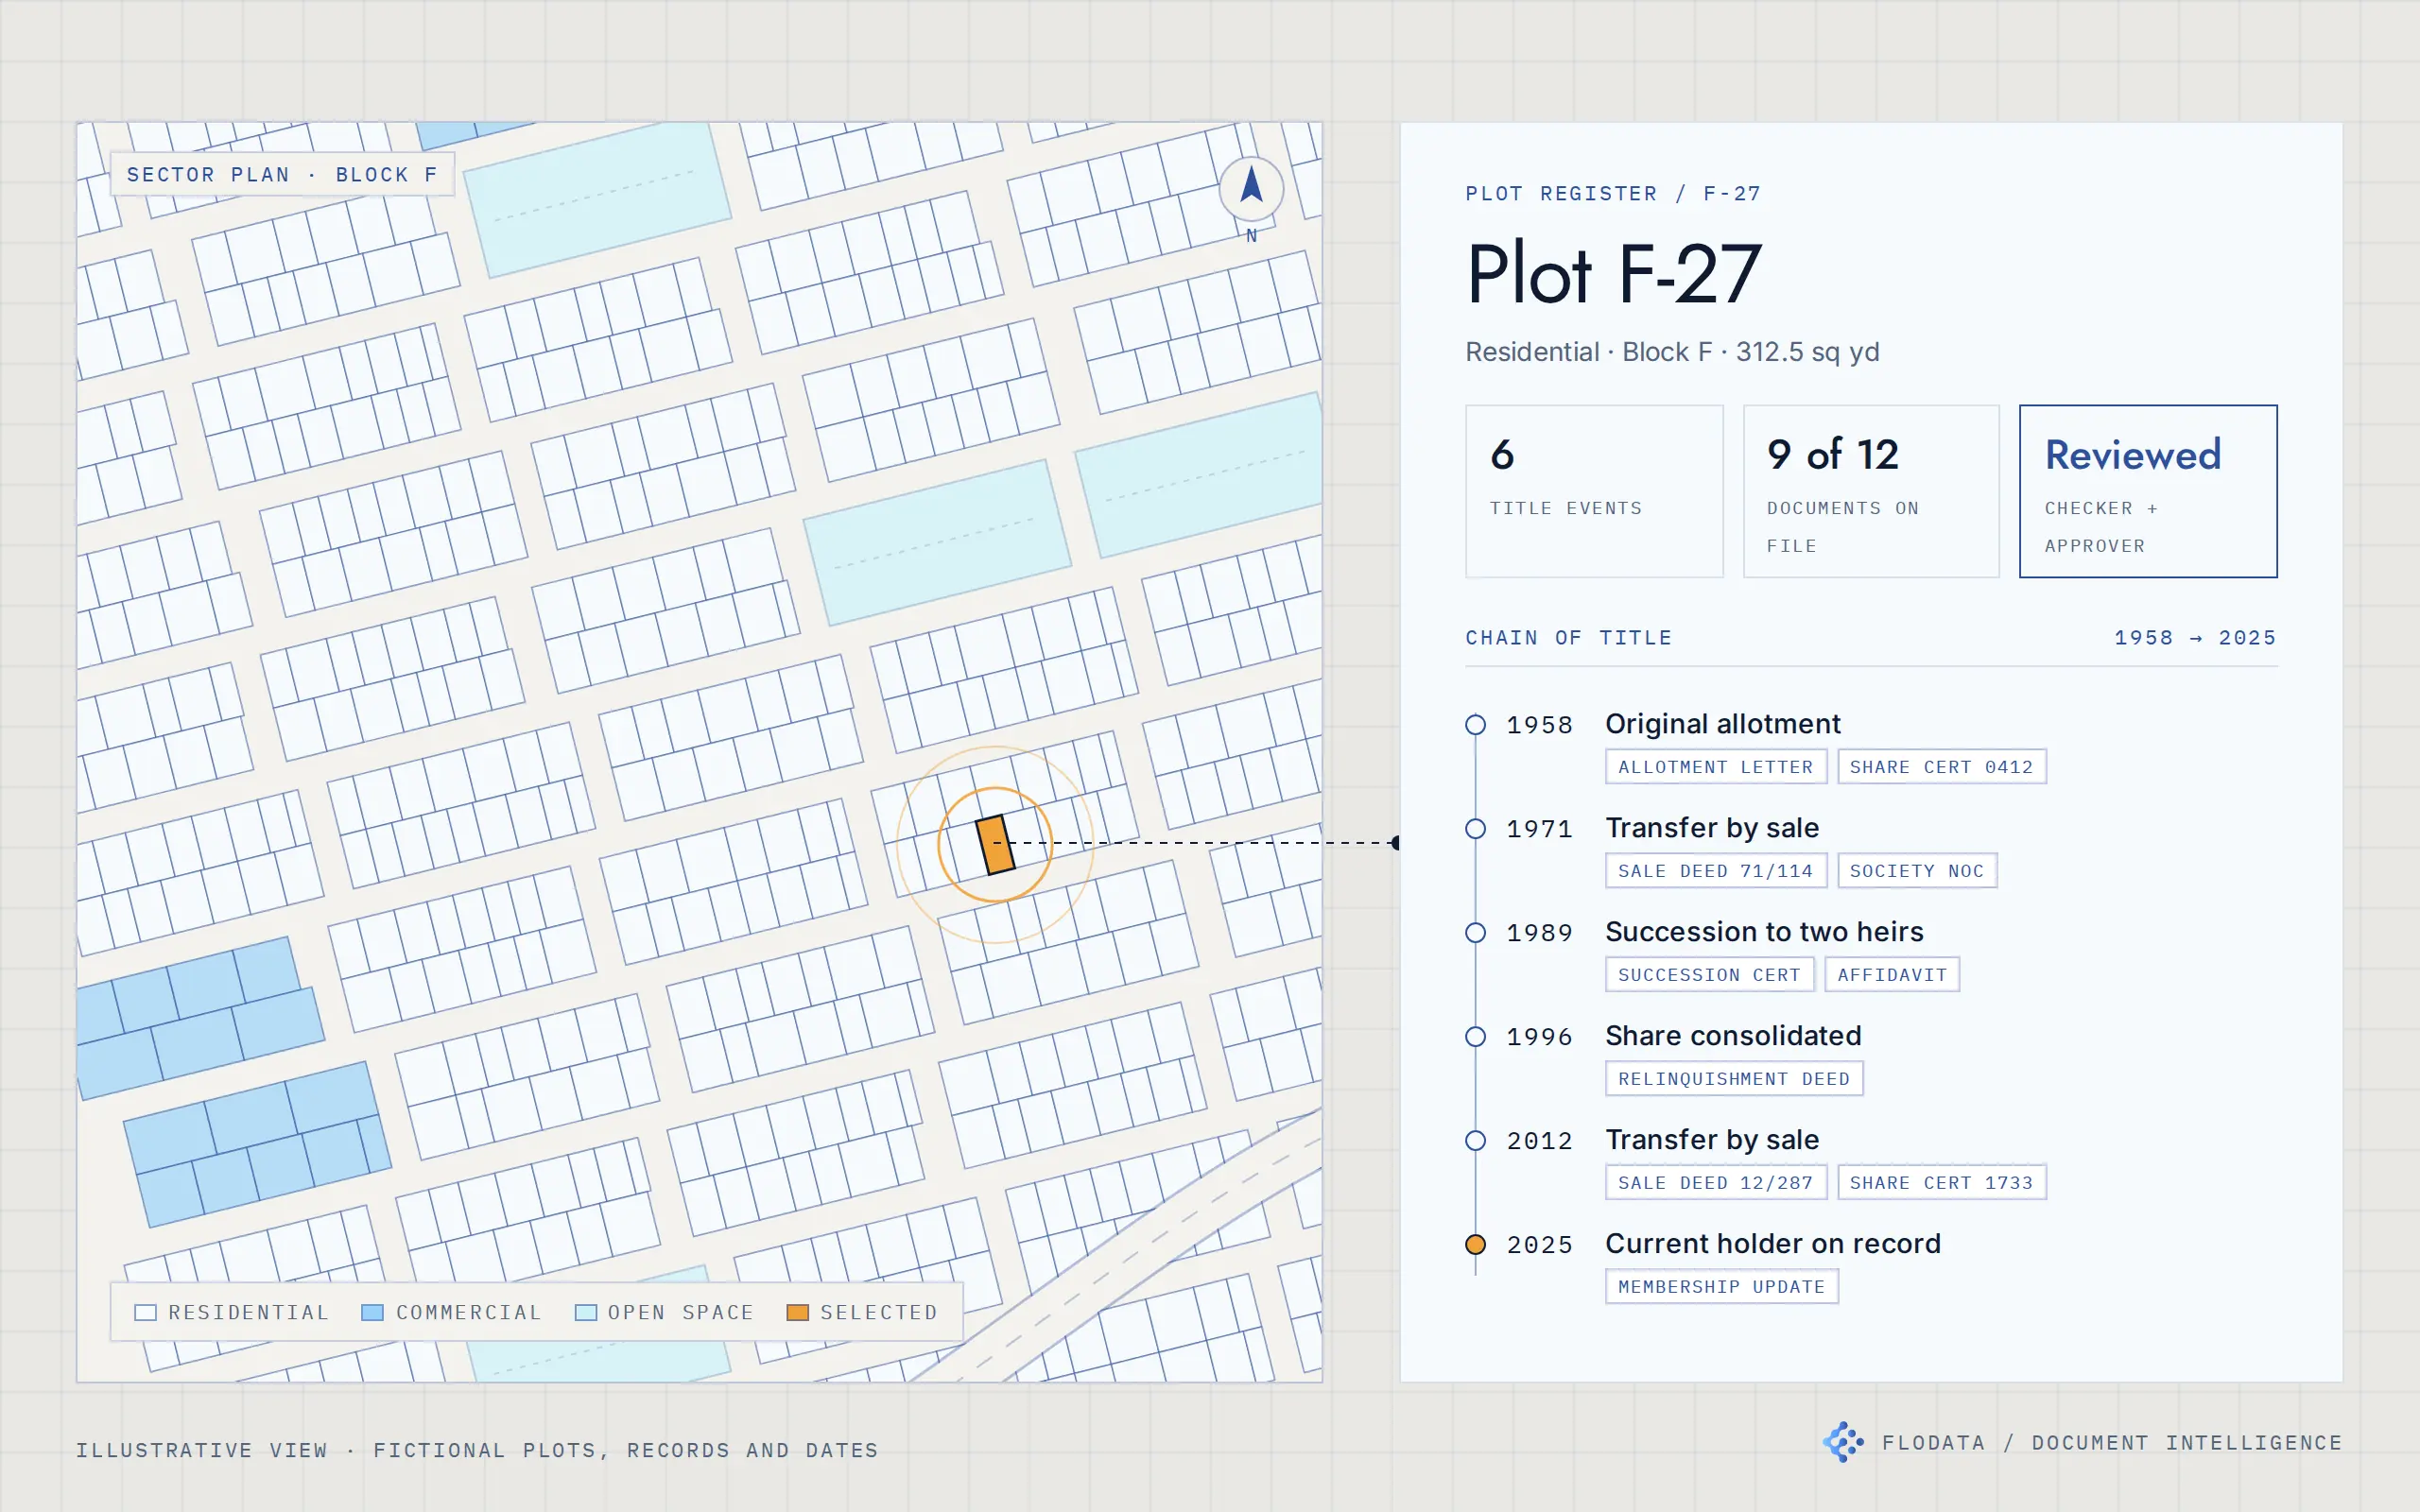Click the Sector Plan Block F label
The image size is (2420, 1512).
coord(282,175)
